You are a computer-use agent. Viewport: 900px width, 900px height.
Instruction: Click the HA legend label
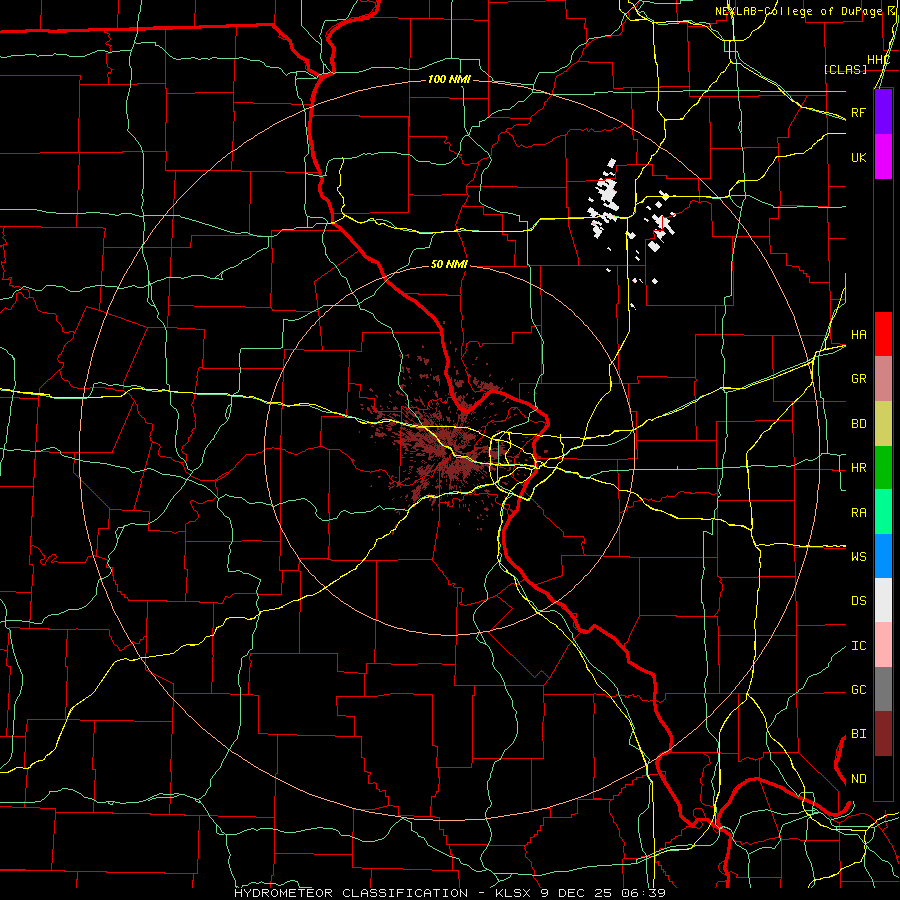pos(859,335)
